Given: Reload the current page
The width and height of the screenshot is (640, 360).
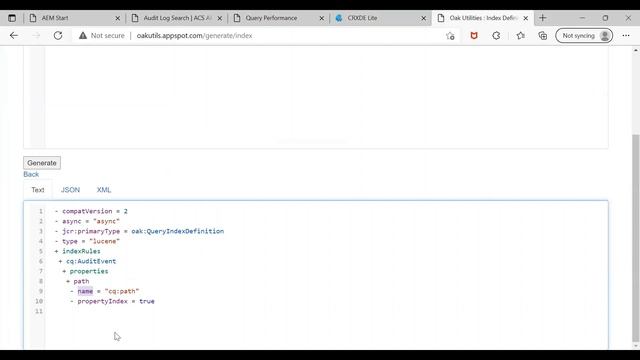Looking at the screenshot, I should pyautogui.click(x=58, y=36).
